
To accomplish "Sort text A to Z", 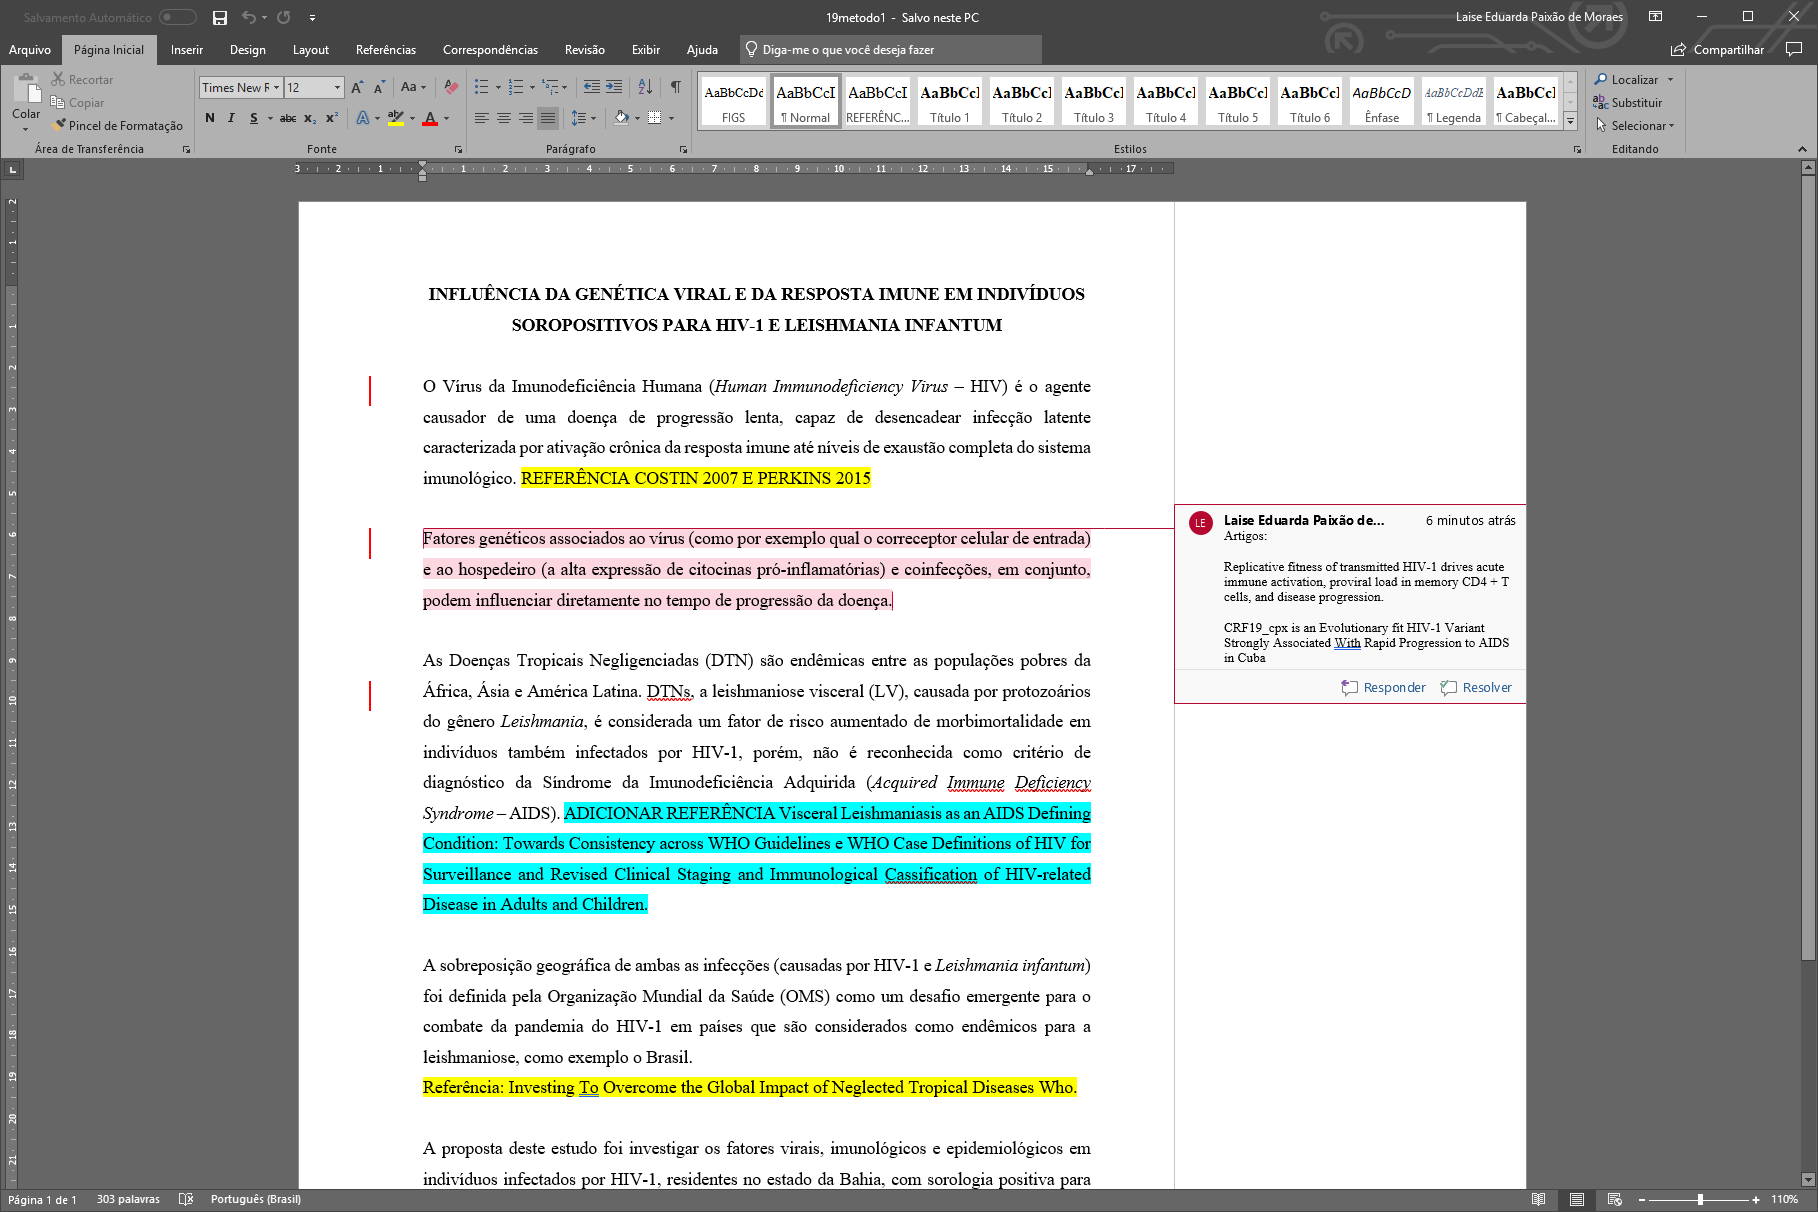I will 645,88.
